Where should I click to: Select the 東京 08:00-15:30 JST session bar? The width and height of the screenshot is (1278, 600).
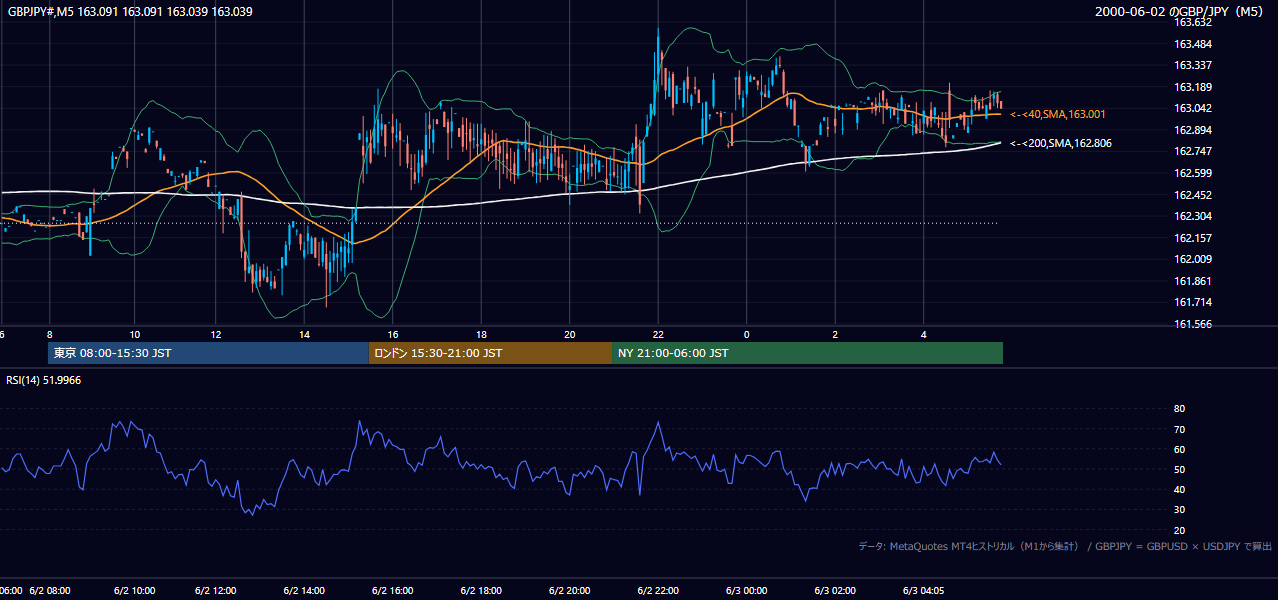(208, 353)
